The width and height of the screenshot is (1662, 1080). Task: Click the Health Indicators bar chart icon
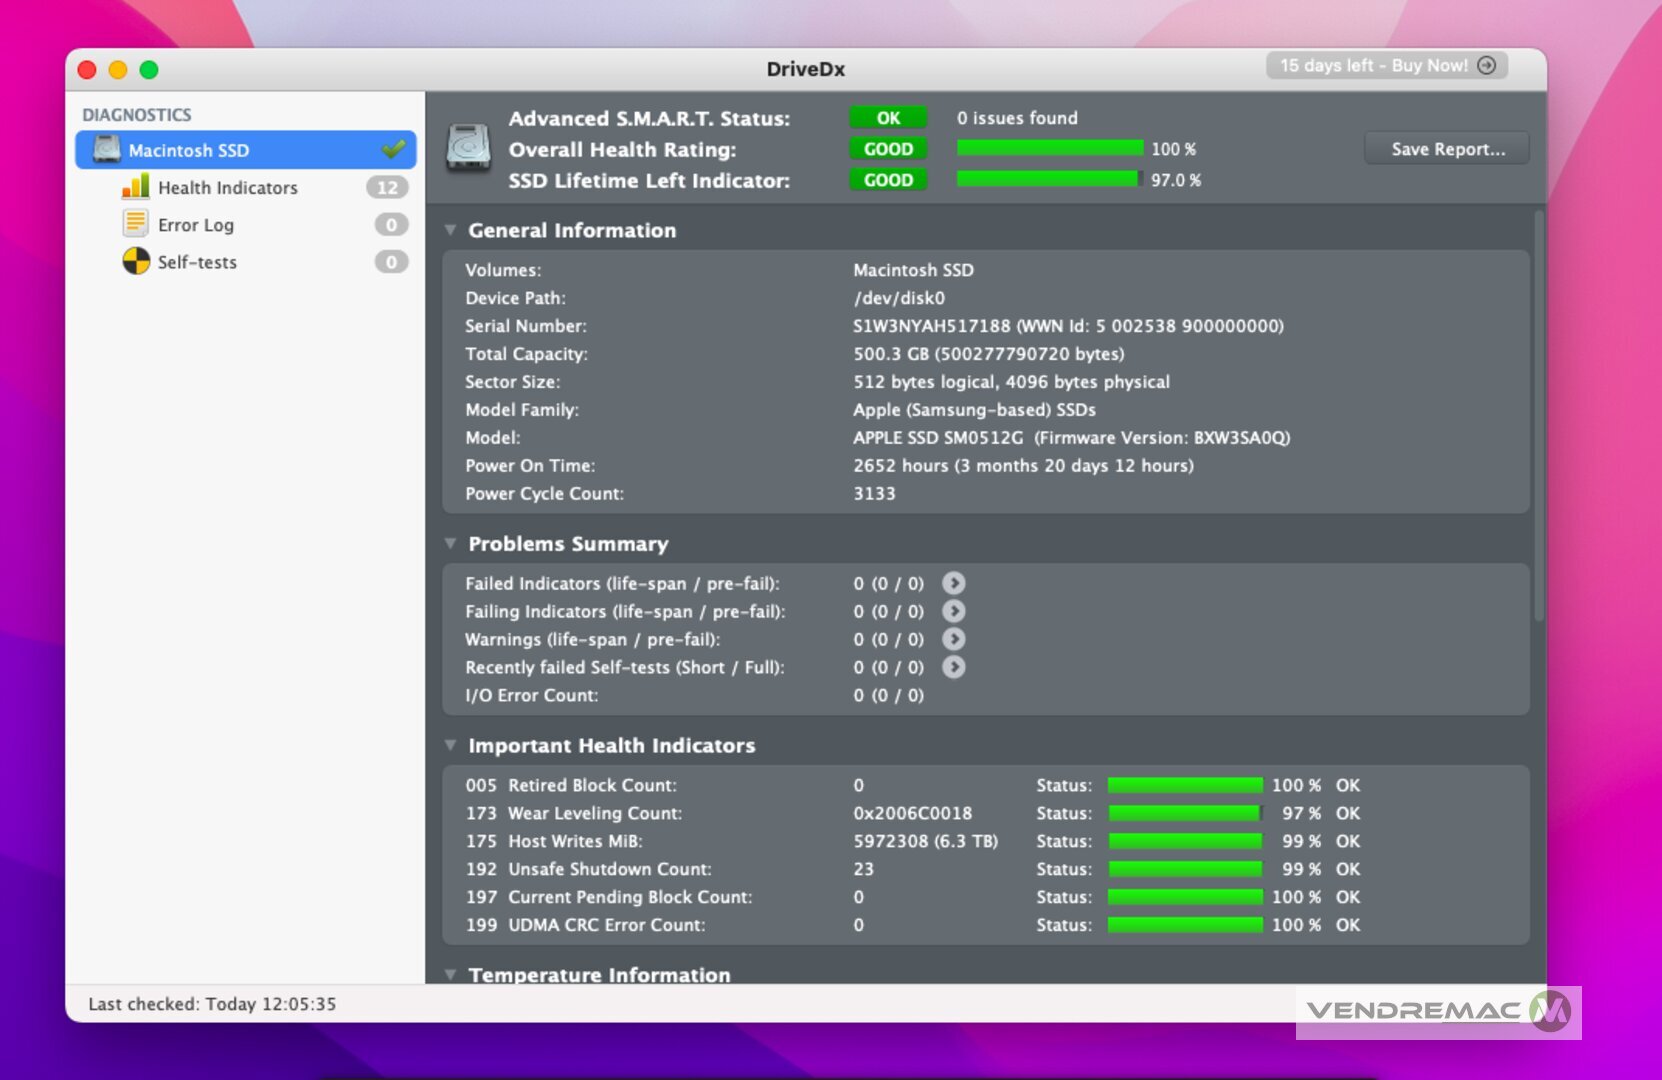pyautogui.click(x=135, y=187)
